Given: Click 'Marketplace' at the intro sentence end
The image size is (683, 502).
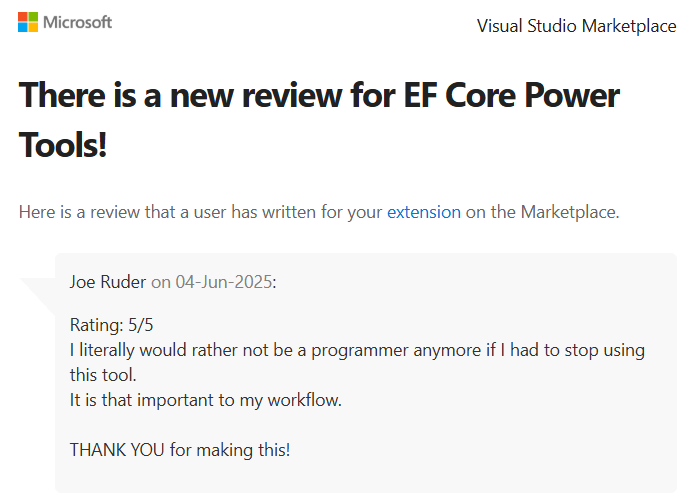Looking at the screenshot, I should [x=570, y=212].
